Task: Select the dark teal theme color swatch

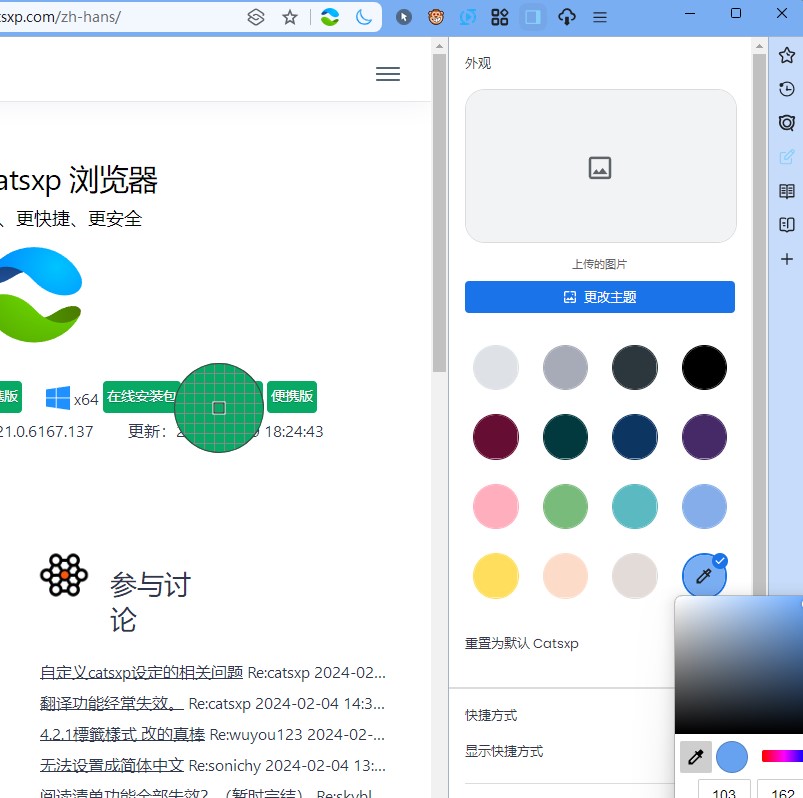Action: 565,437
